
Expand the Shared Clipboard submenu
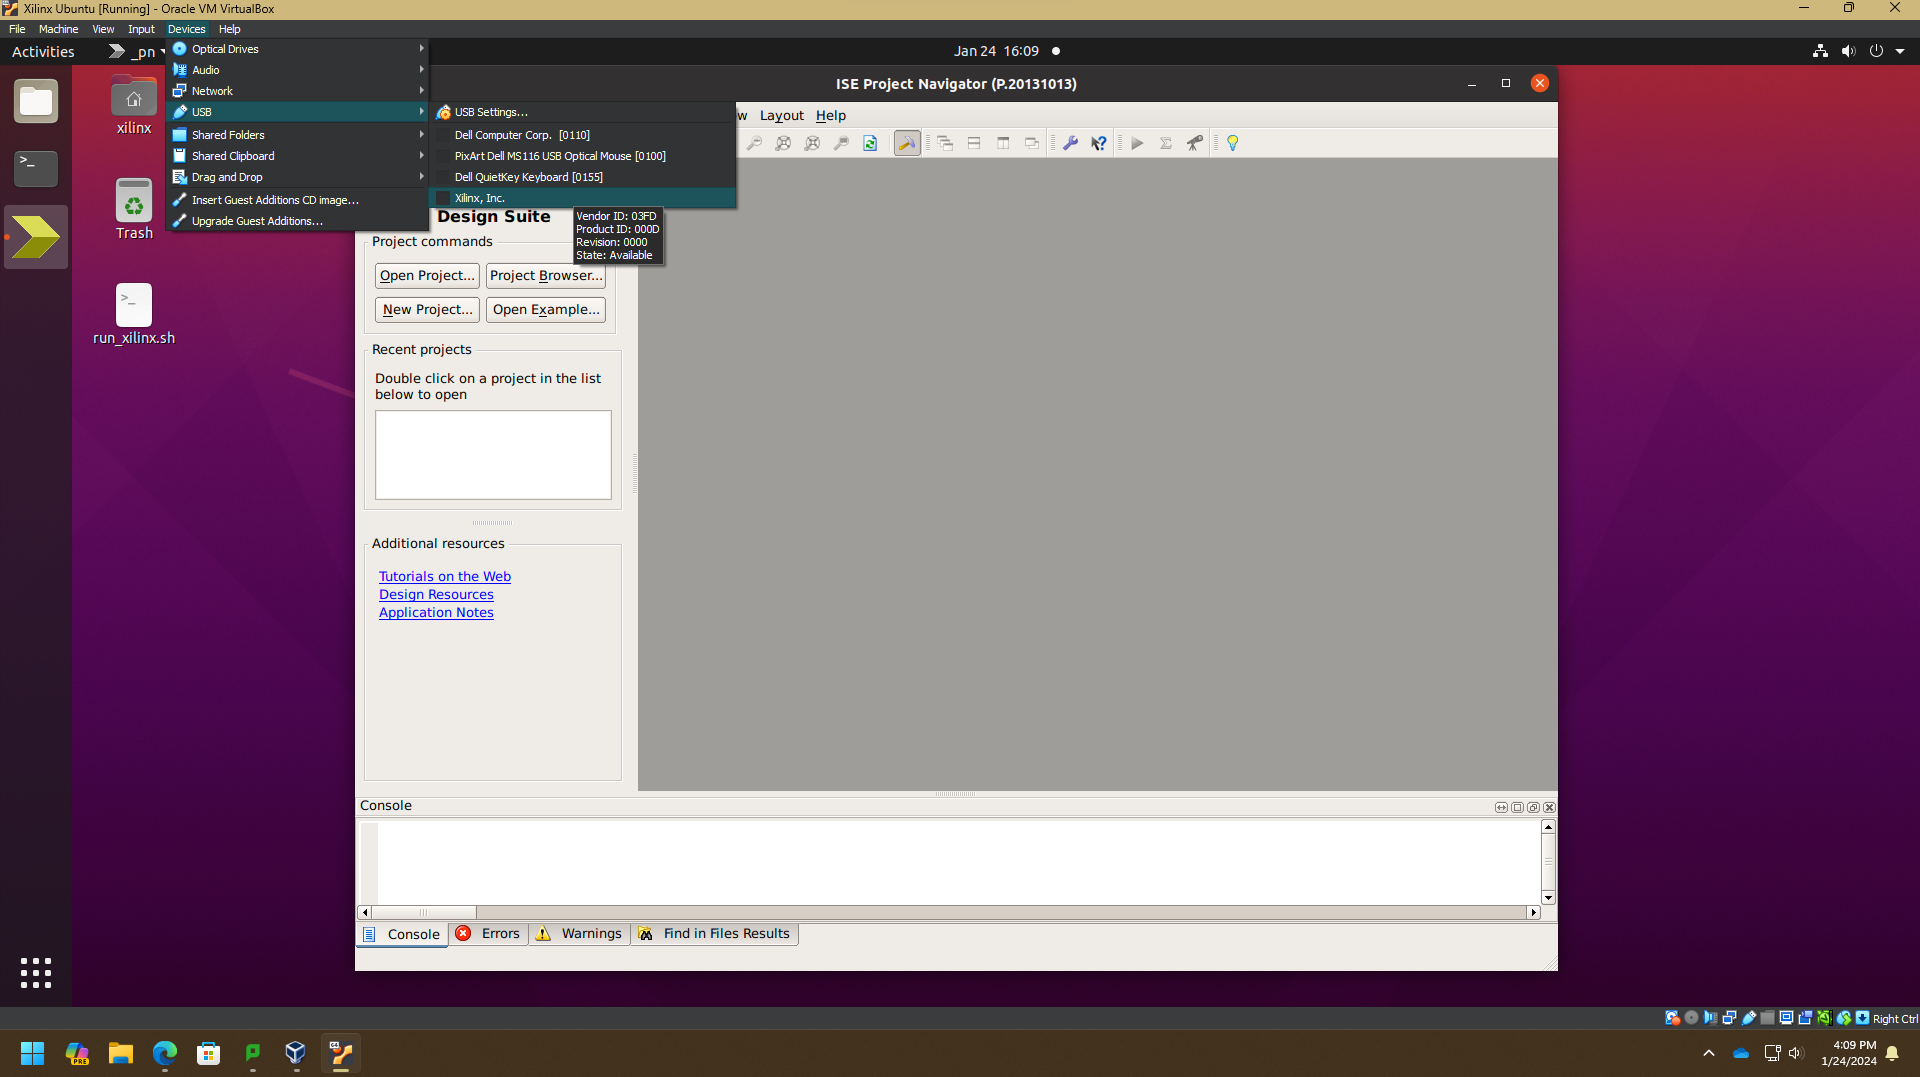click(x=298, y=156)
